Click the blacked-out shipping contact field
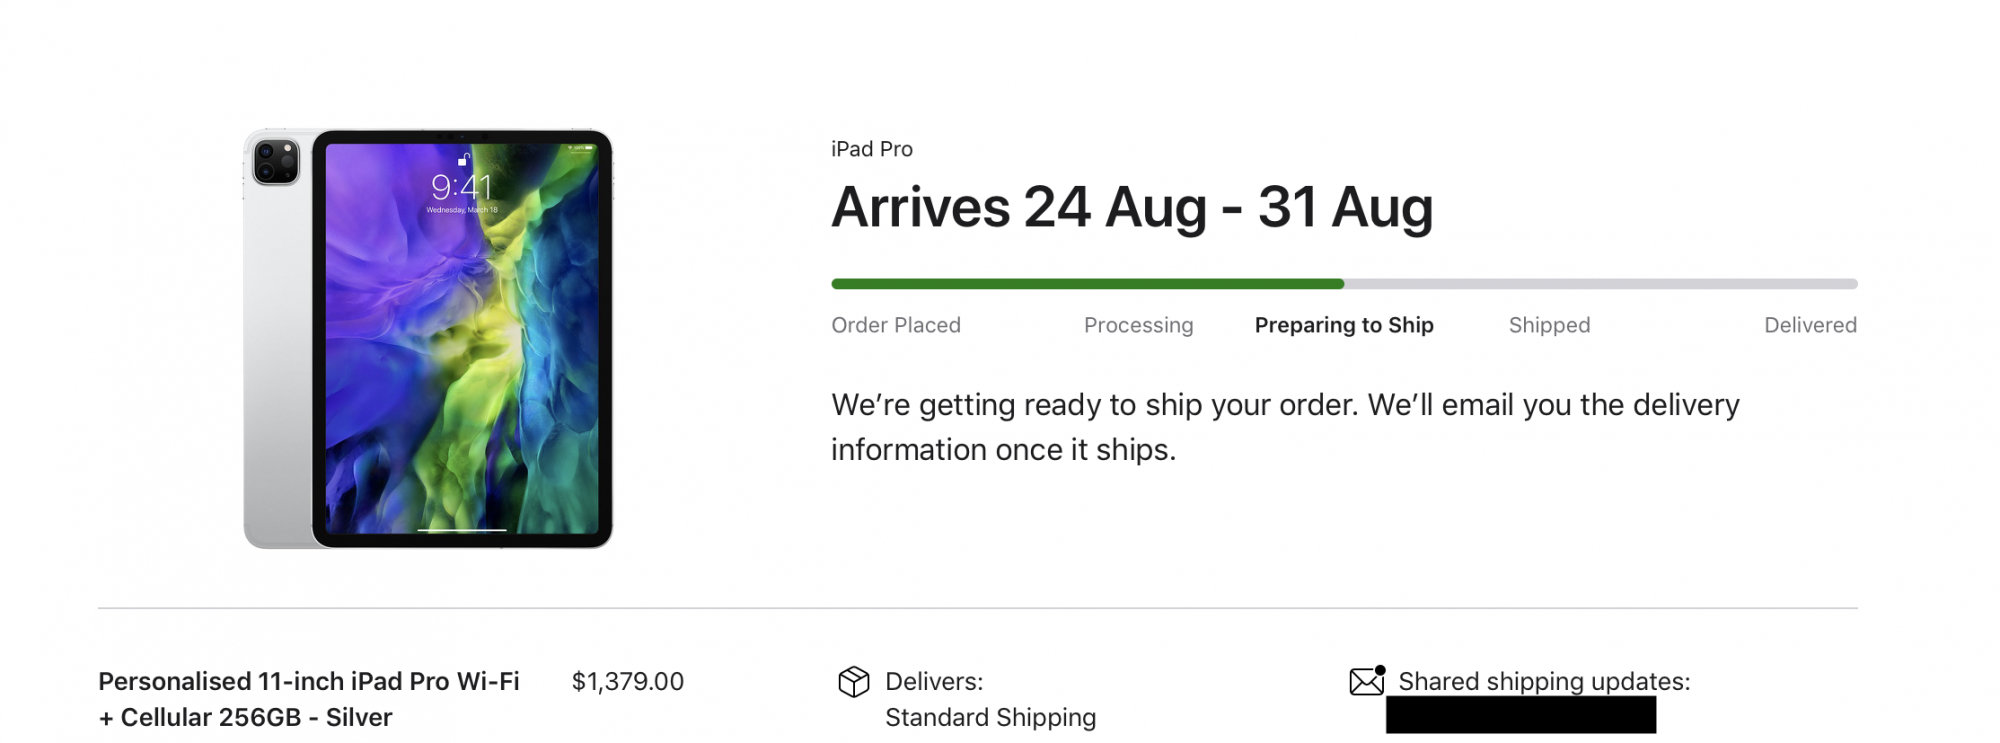Viewport: 2000px width, 743px height. click(x=1520, y=716)
